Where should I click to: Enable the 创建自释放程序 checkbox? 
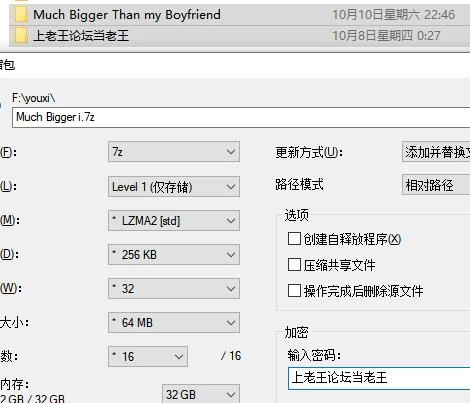coord(294,239)
